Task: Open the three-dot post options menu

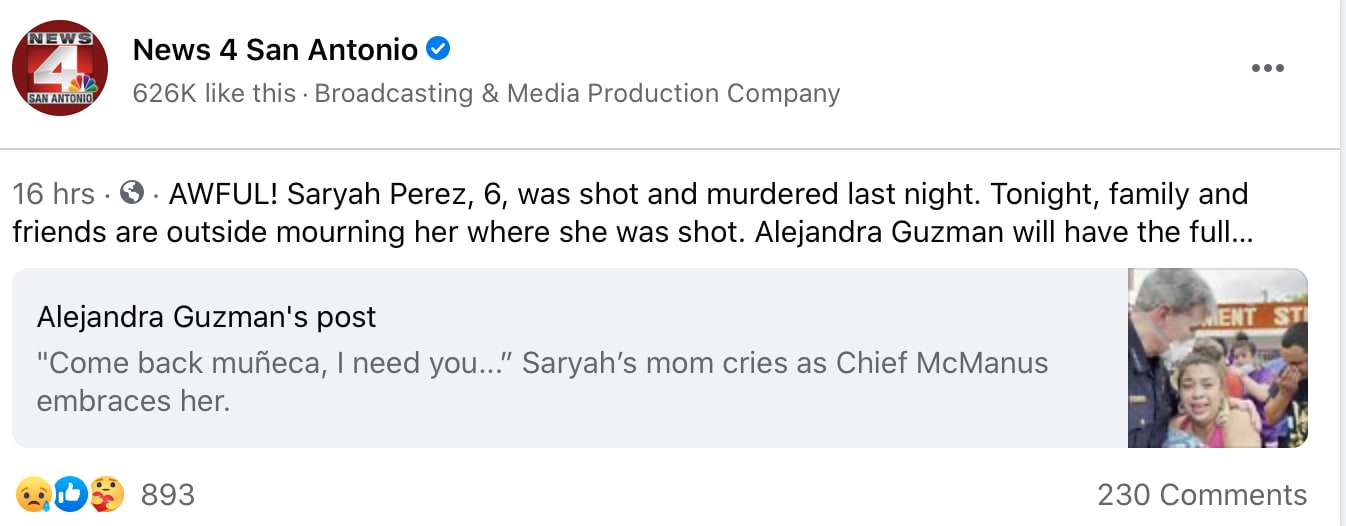Action: click(x=1267, y=68)
